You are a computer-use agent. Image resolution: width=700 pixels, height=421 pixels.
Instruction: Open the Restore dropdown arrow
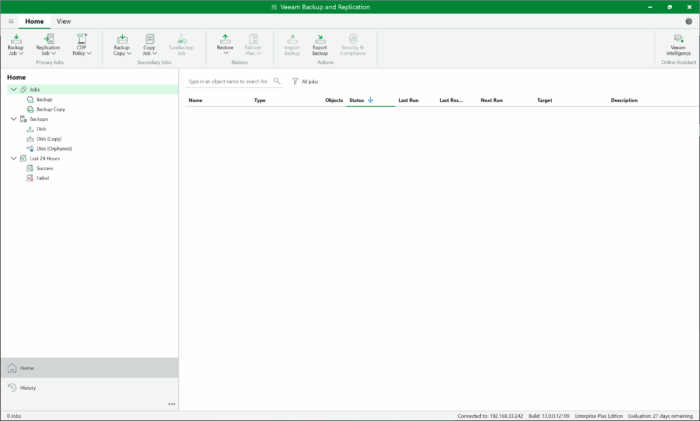point(226,53)
